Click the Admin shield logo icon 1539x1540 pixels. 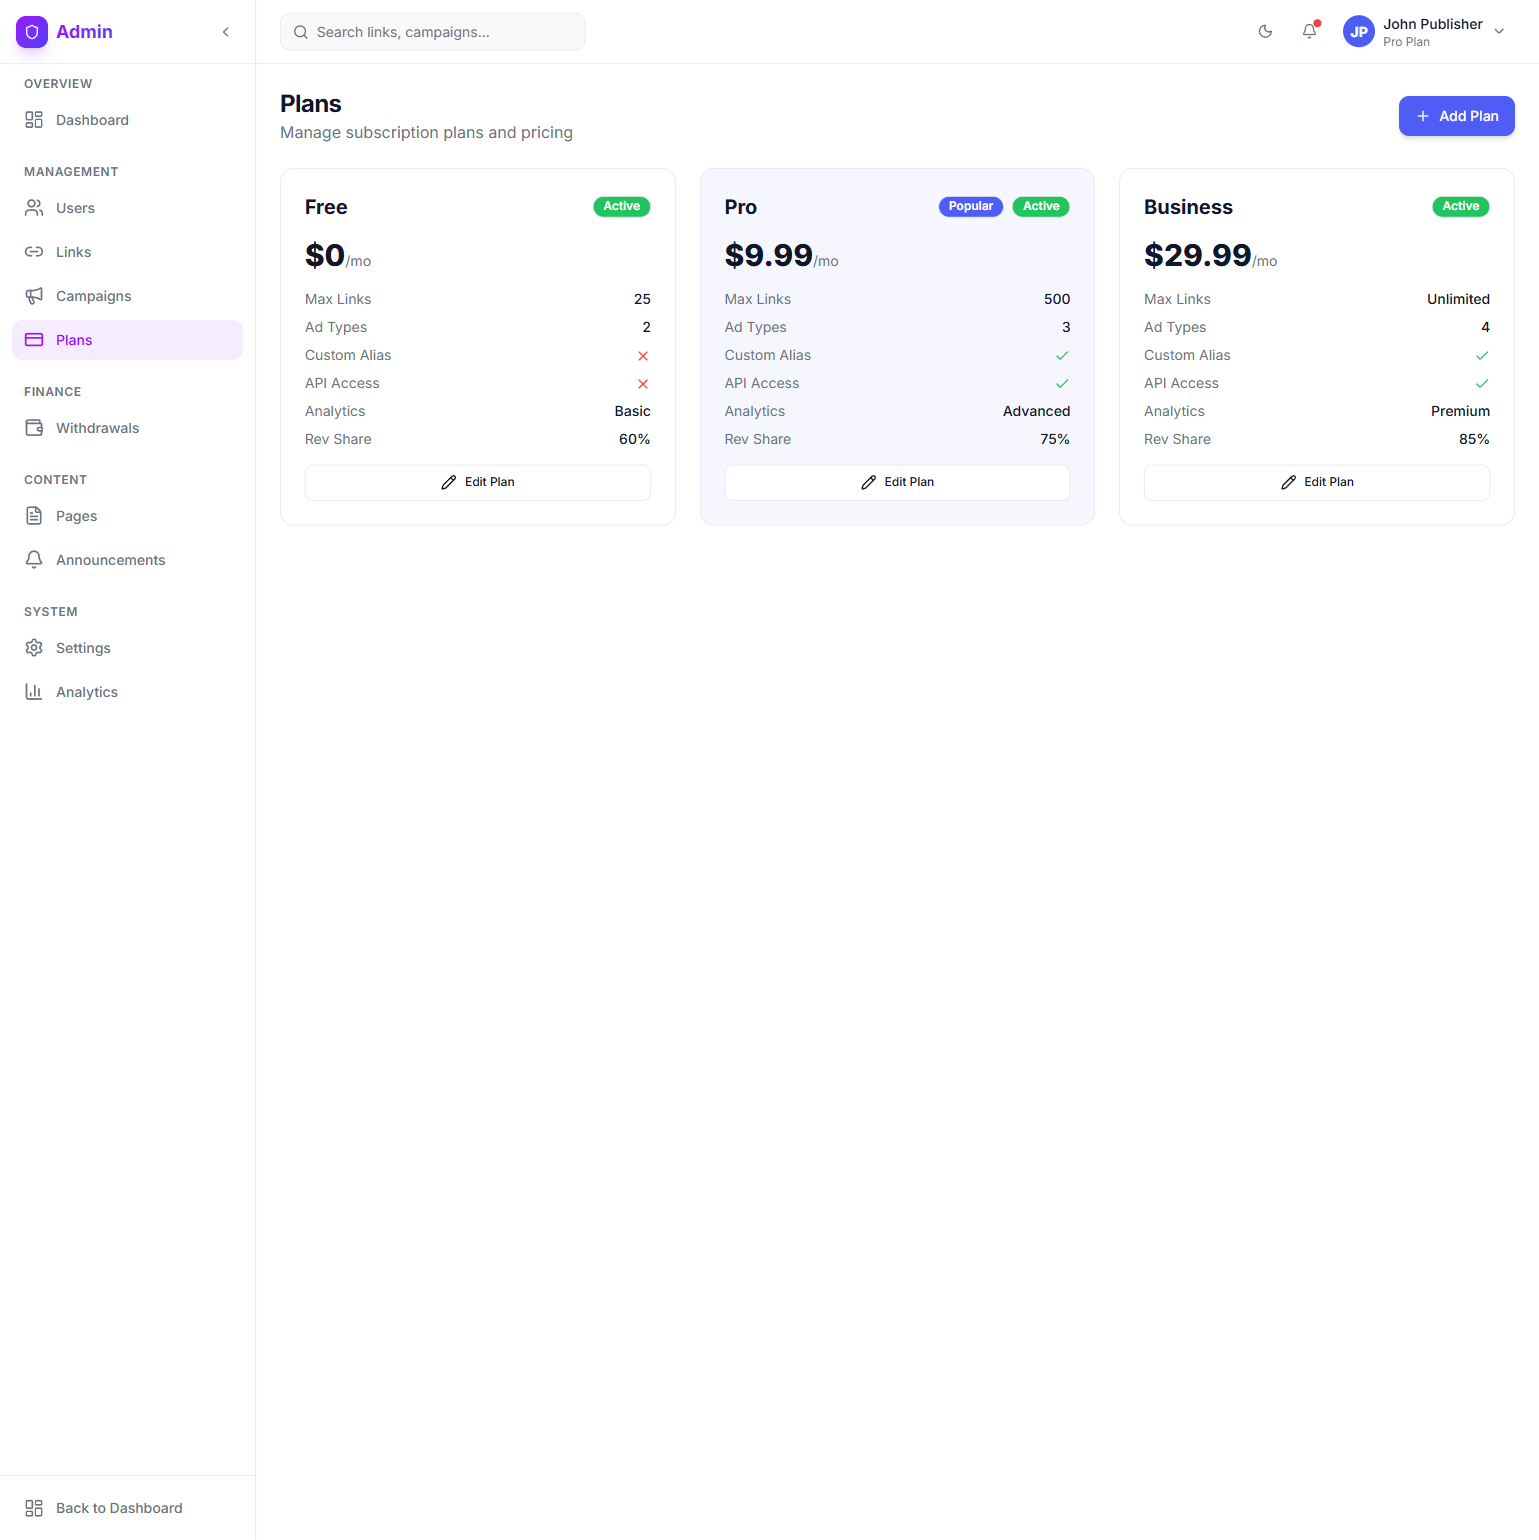coord(32,32)
